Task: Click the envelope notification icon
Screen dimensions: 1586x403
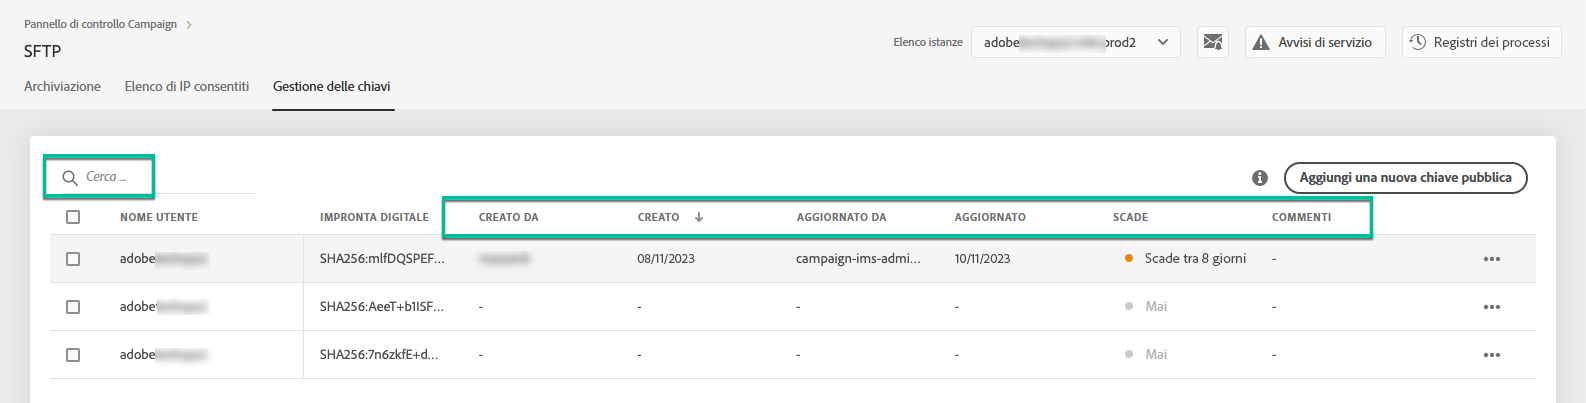Action: click(1212, 42)
